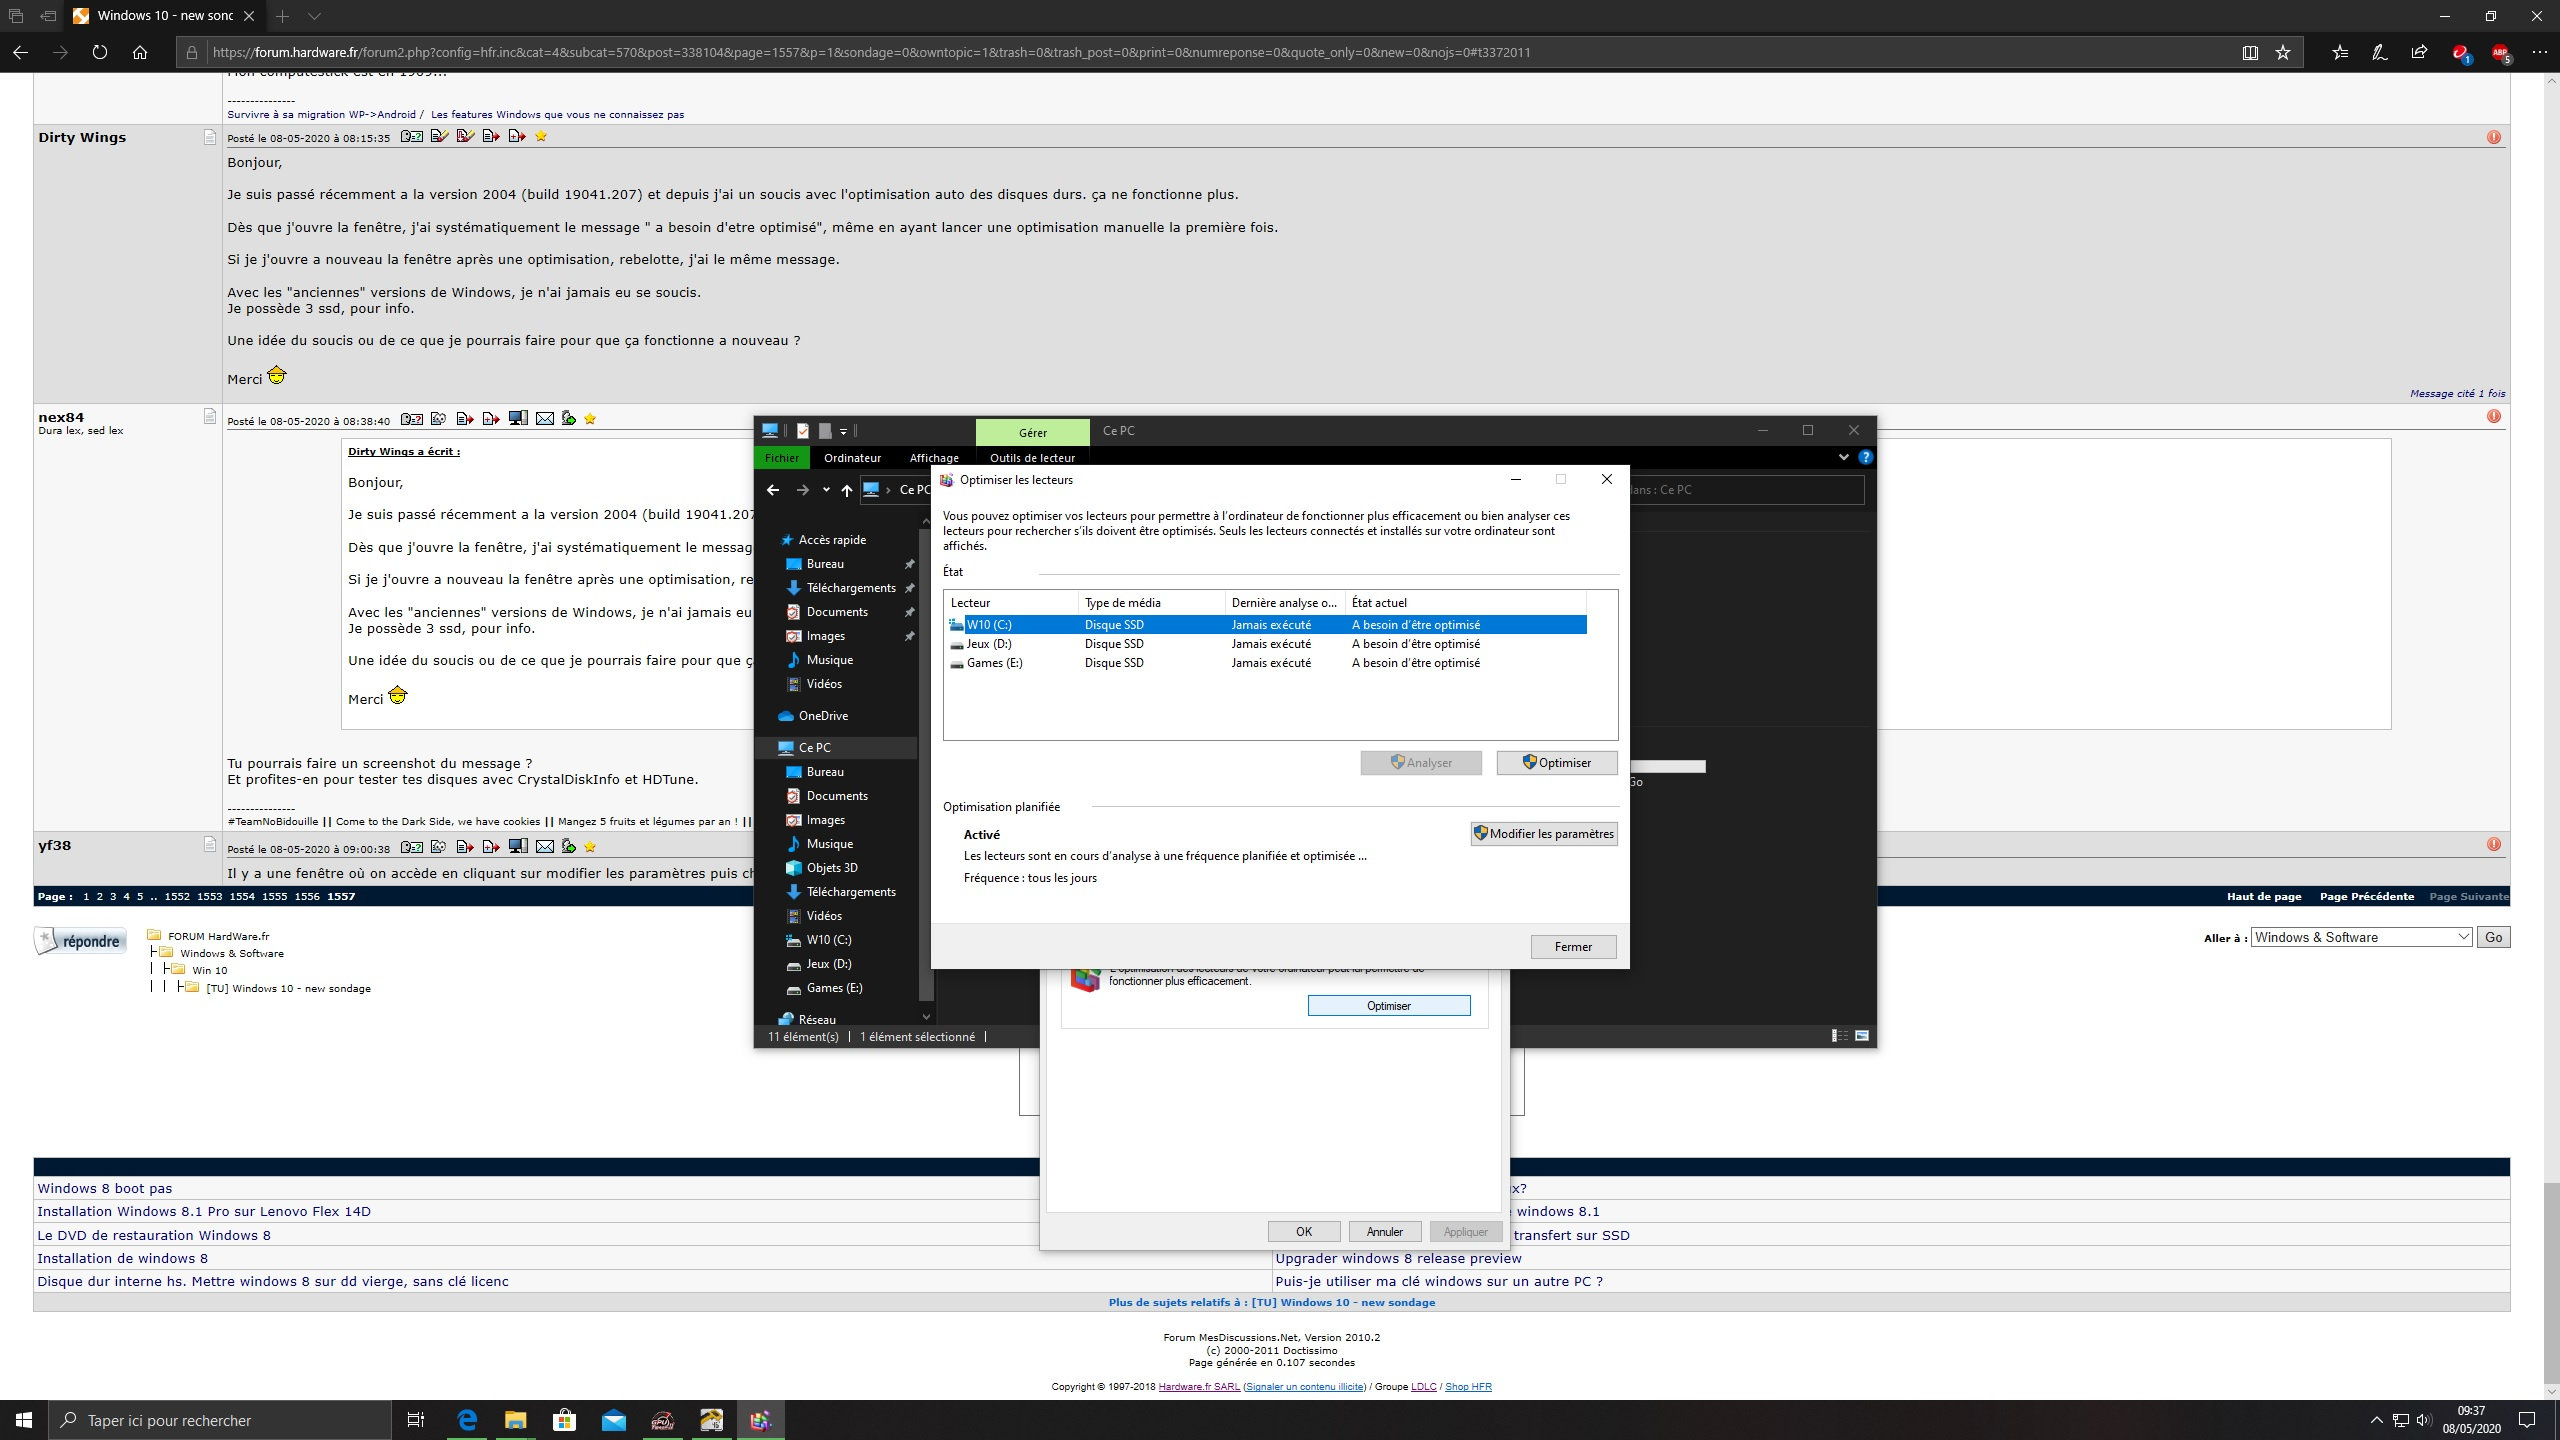Open the Affichage ribbon tab
Viewport: 2560px width, 1440px height.
[933, 458]
